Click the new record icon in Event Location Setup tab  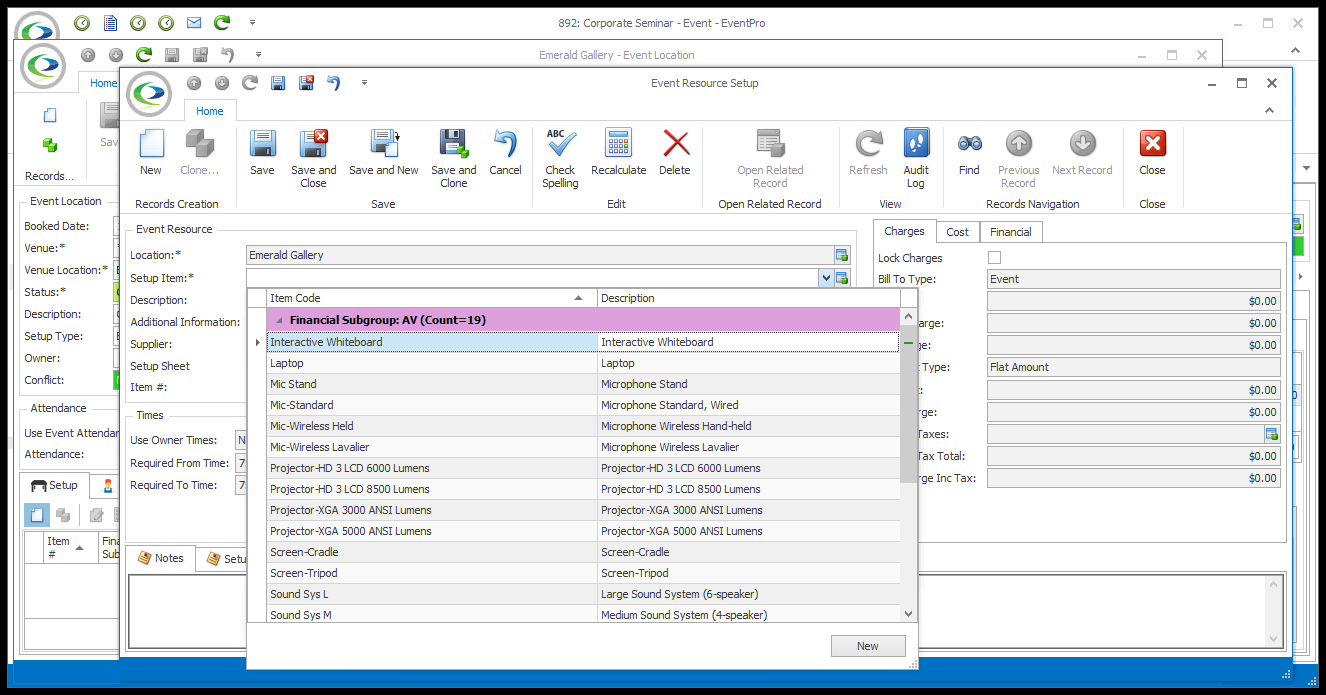(x=37, y=515)
